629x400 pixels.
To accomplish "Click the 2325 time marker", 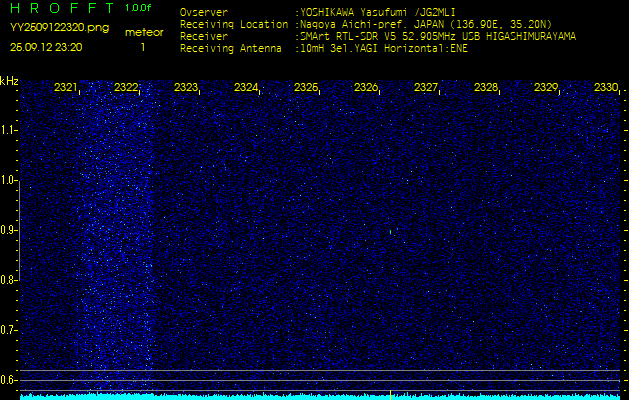I will coord(306,88).
